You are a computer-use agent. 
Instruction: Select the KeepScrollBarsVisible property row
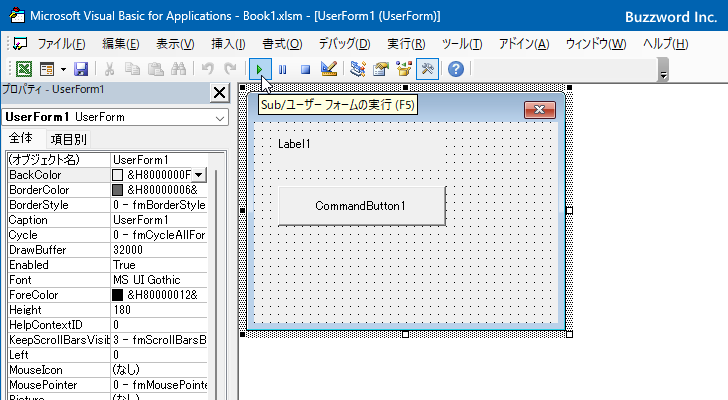107,340
